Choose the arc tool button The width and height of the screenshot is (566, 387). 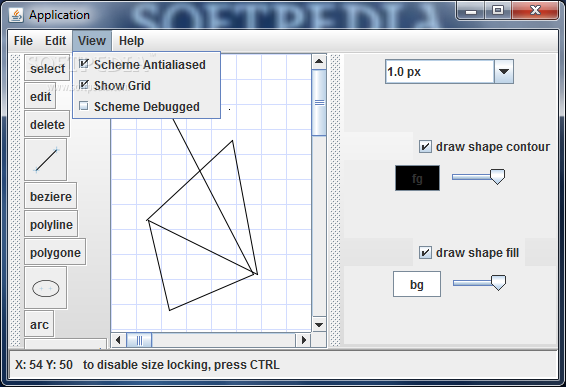(x=39, y=324)
